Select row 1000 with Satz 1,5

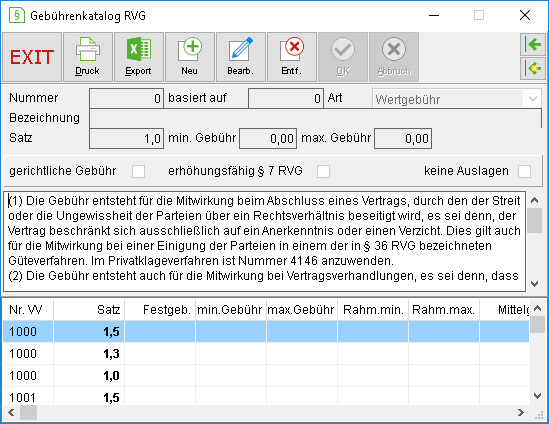click(266, 331)
